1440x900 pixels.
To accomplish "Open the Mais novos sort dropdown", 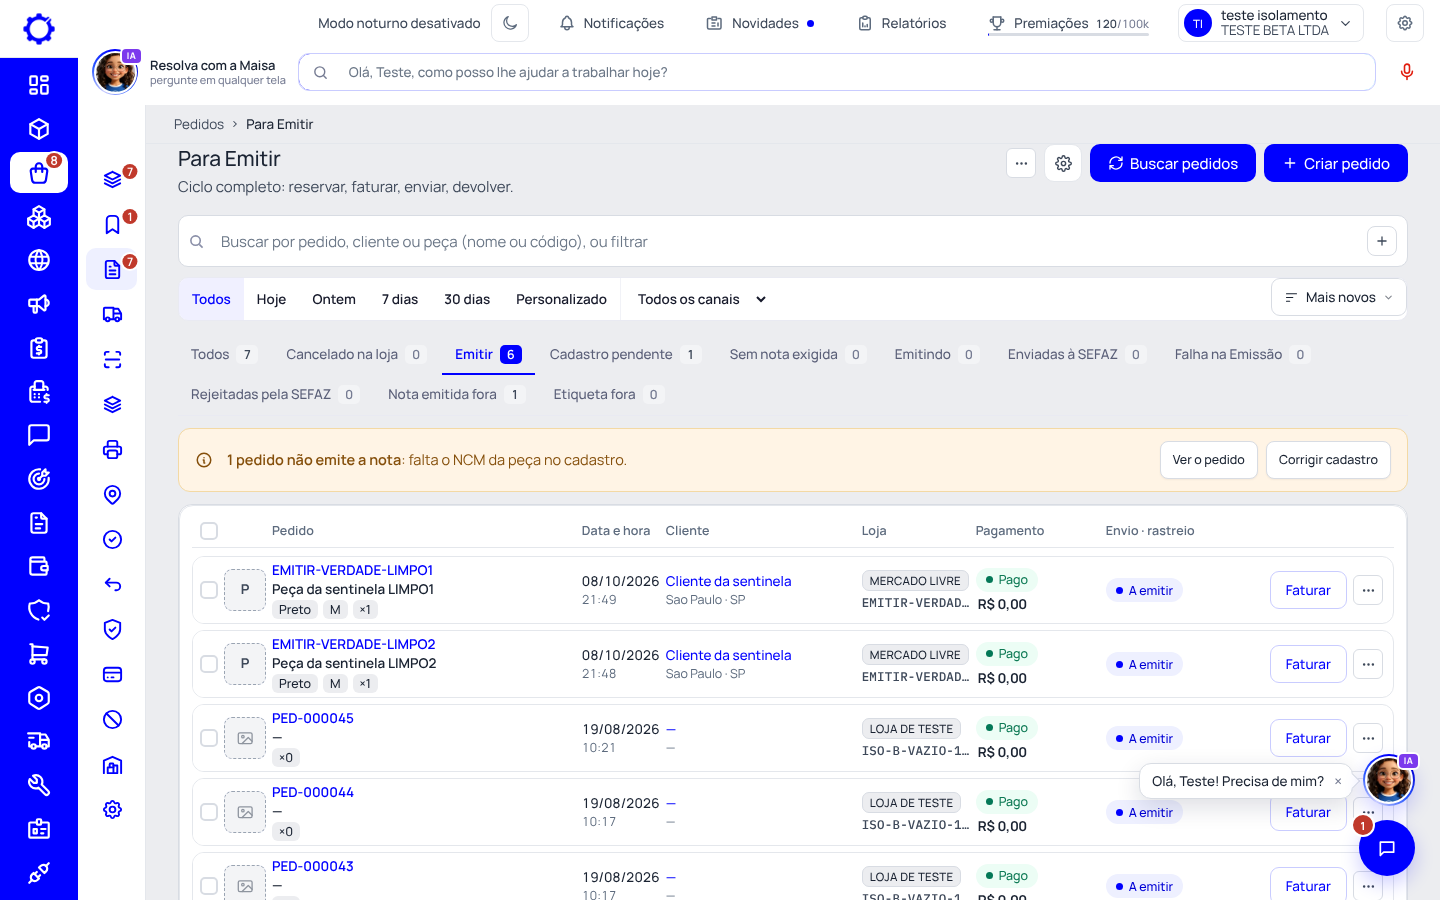I will coord(1339,298).
